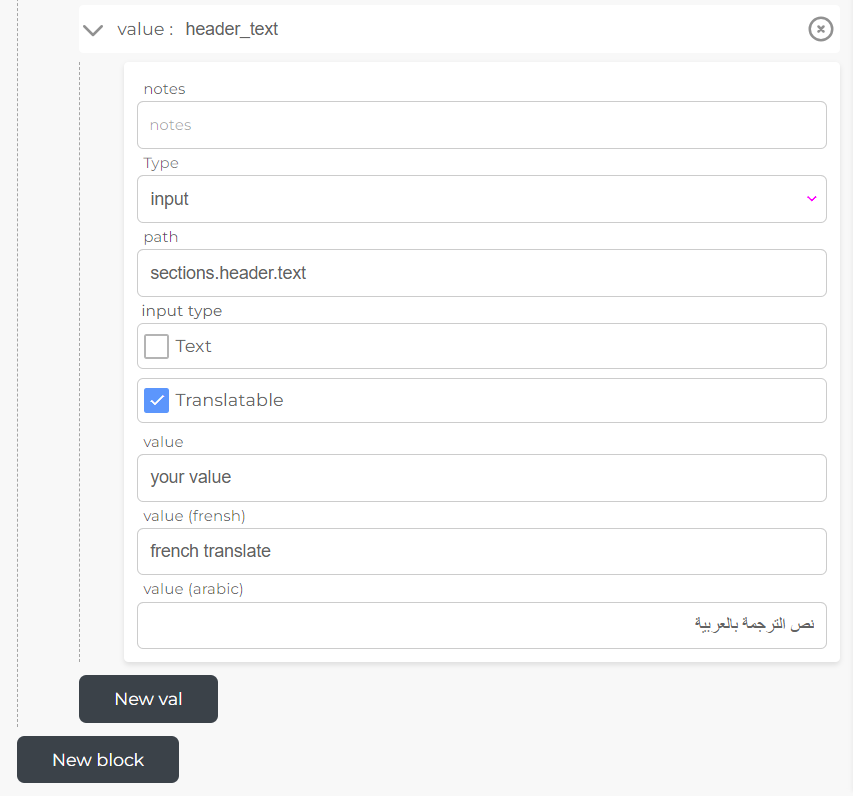Click the path field containing sections.header.text
The image size is (853, 796).
point(481,273)
